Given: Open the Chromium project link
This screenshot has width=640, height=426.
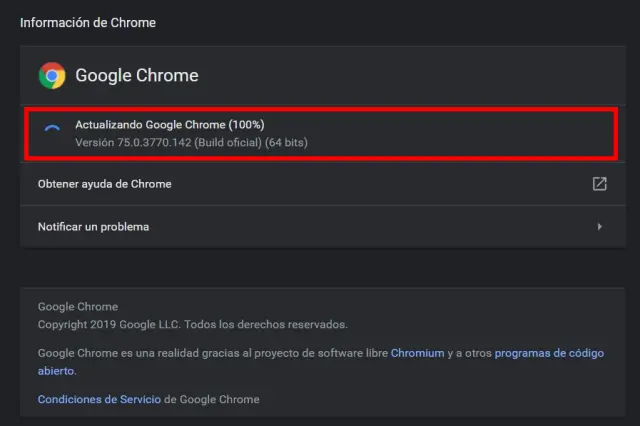Looking at the screenshot, I should (417, 353).
